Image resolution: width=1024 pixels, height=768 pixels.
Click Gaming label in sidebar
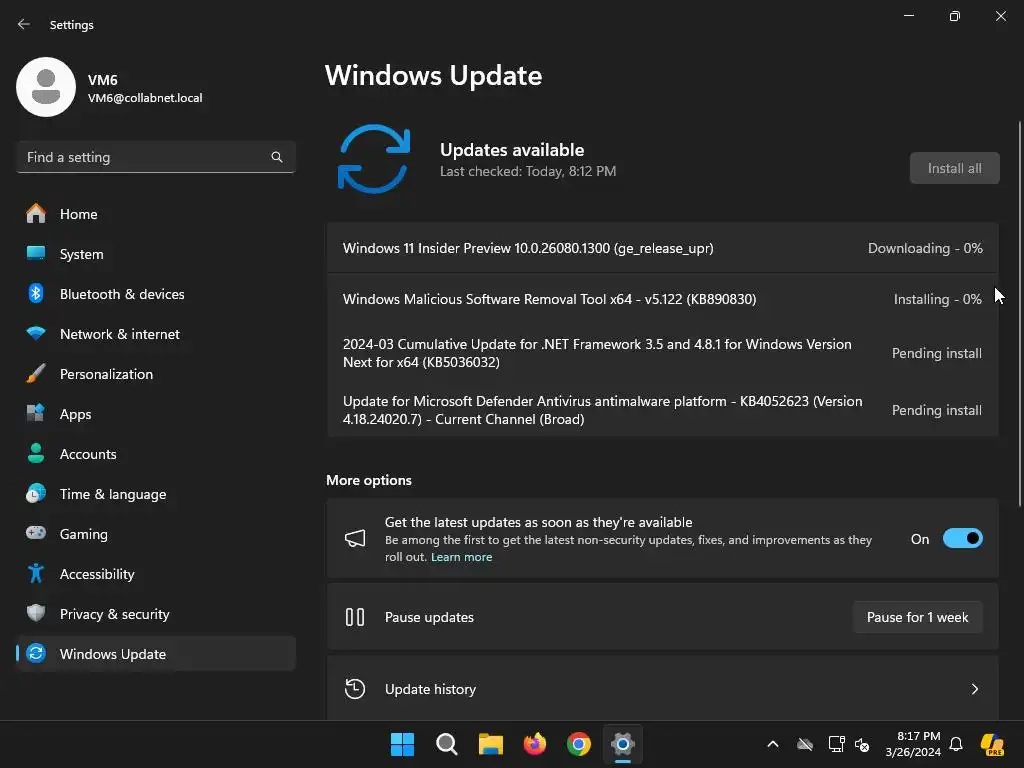[x=84, y=534]
